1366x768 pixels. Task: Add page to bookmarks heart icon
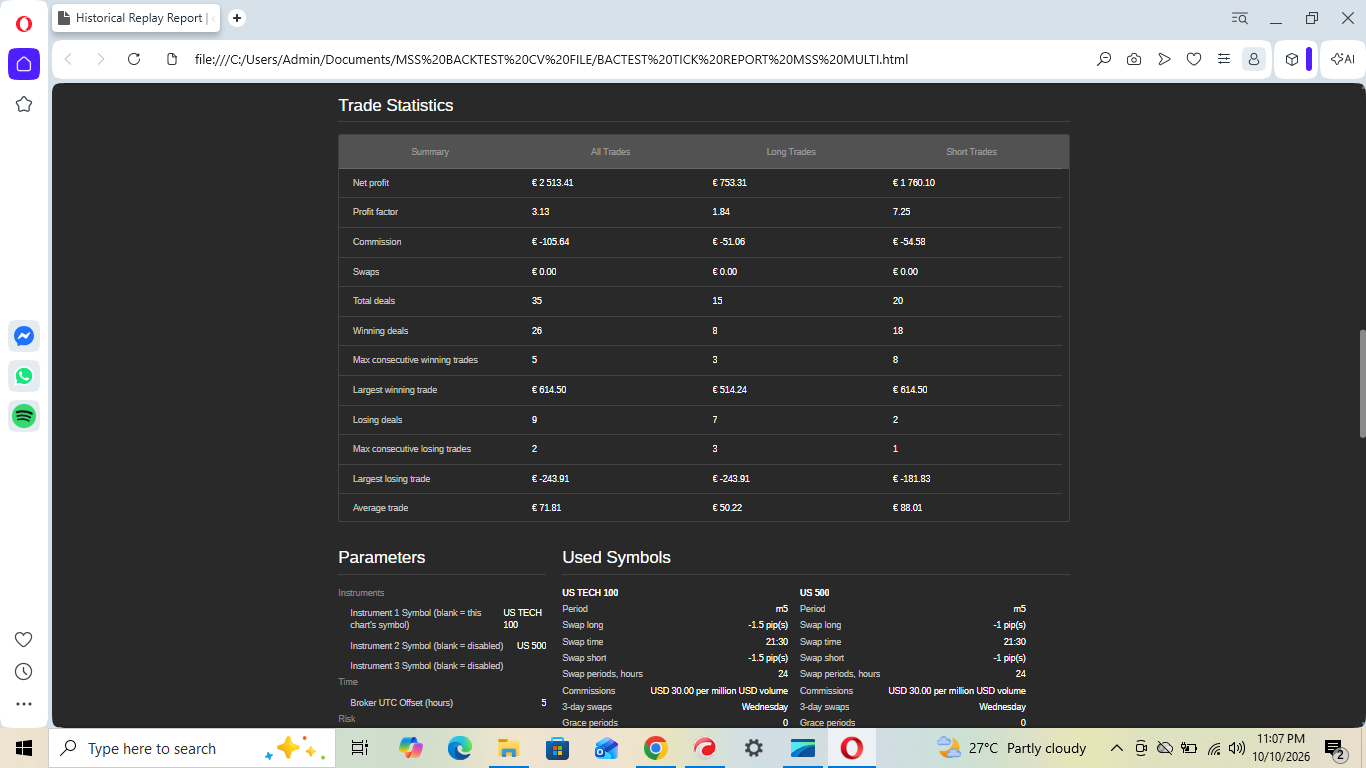tap(1194, 59)
